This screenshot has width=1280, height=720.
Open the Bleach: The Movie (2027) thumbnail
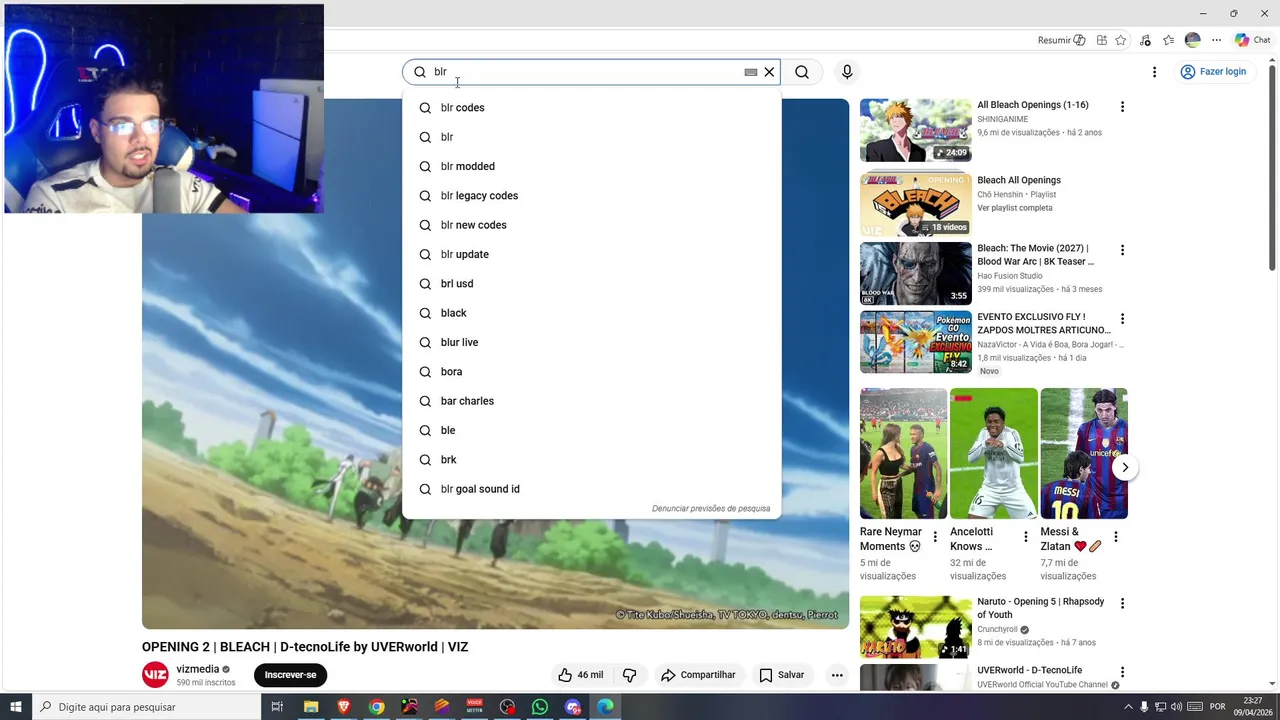tap(916, 274)
